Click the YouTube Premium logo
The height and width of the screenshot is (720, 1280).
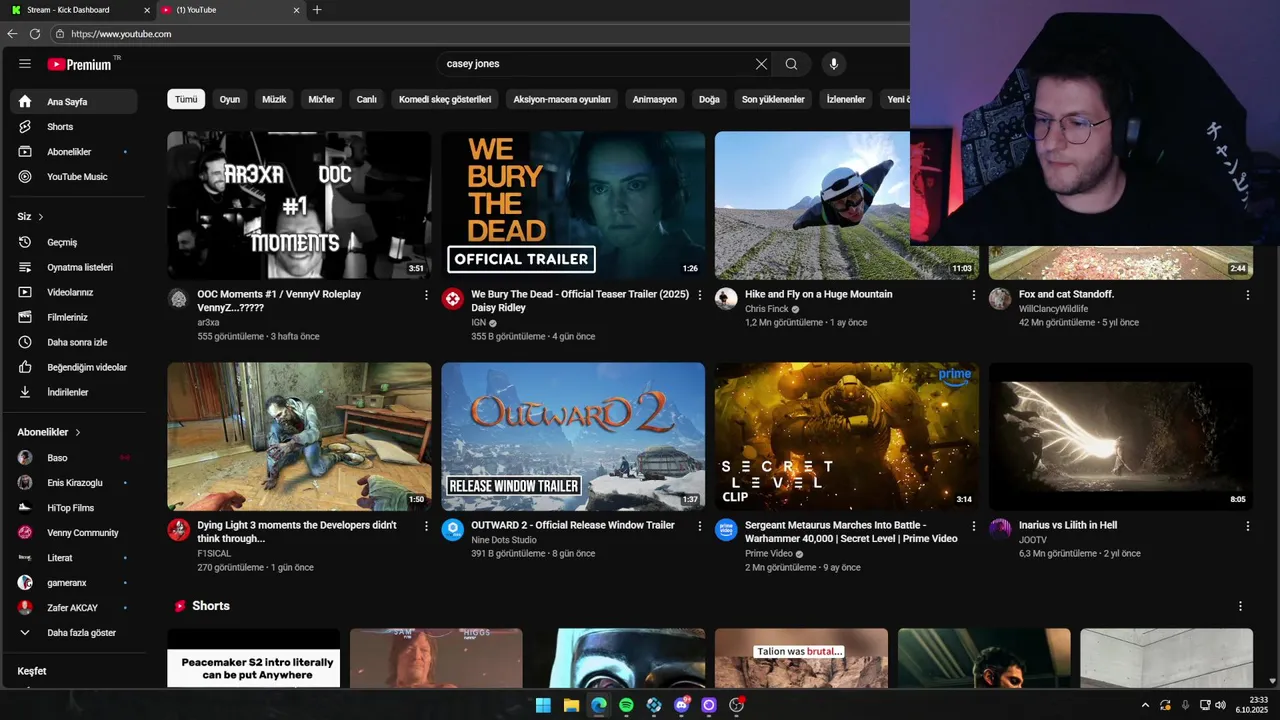click(80, 64)
